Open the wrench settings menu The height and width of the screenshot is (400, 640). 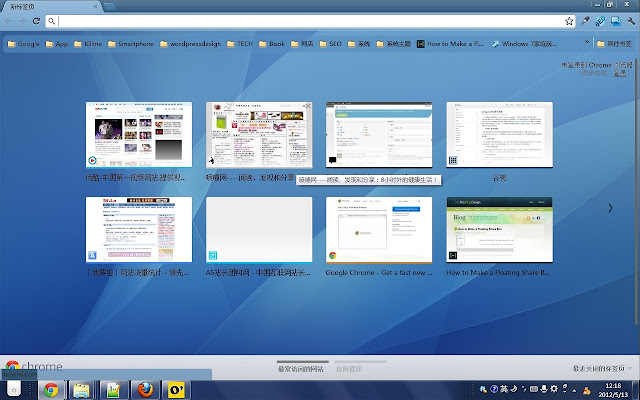[631, 21]
